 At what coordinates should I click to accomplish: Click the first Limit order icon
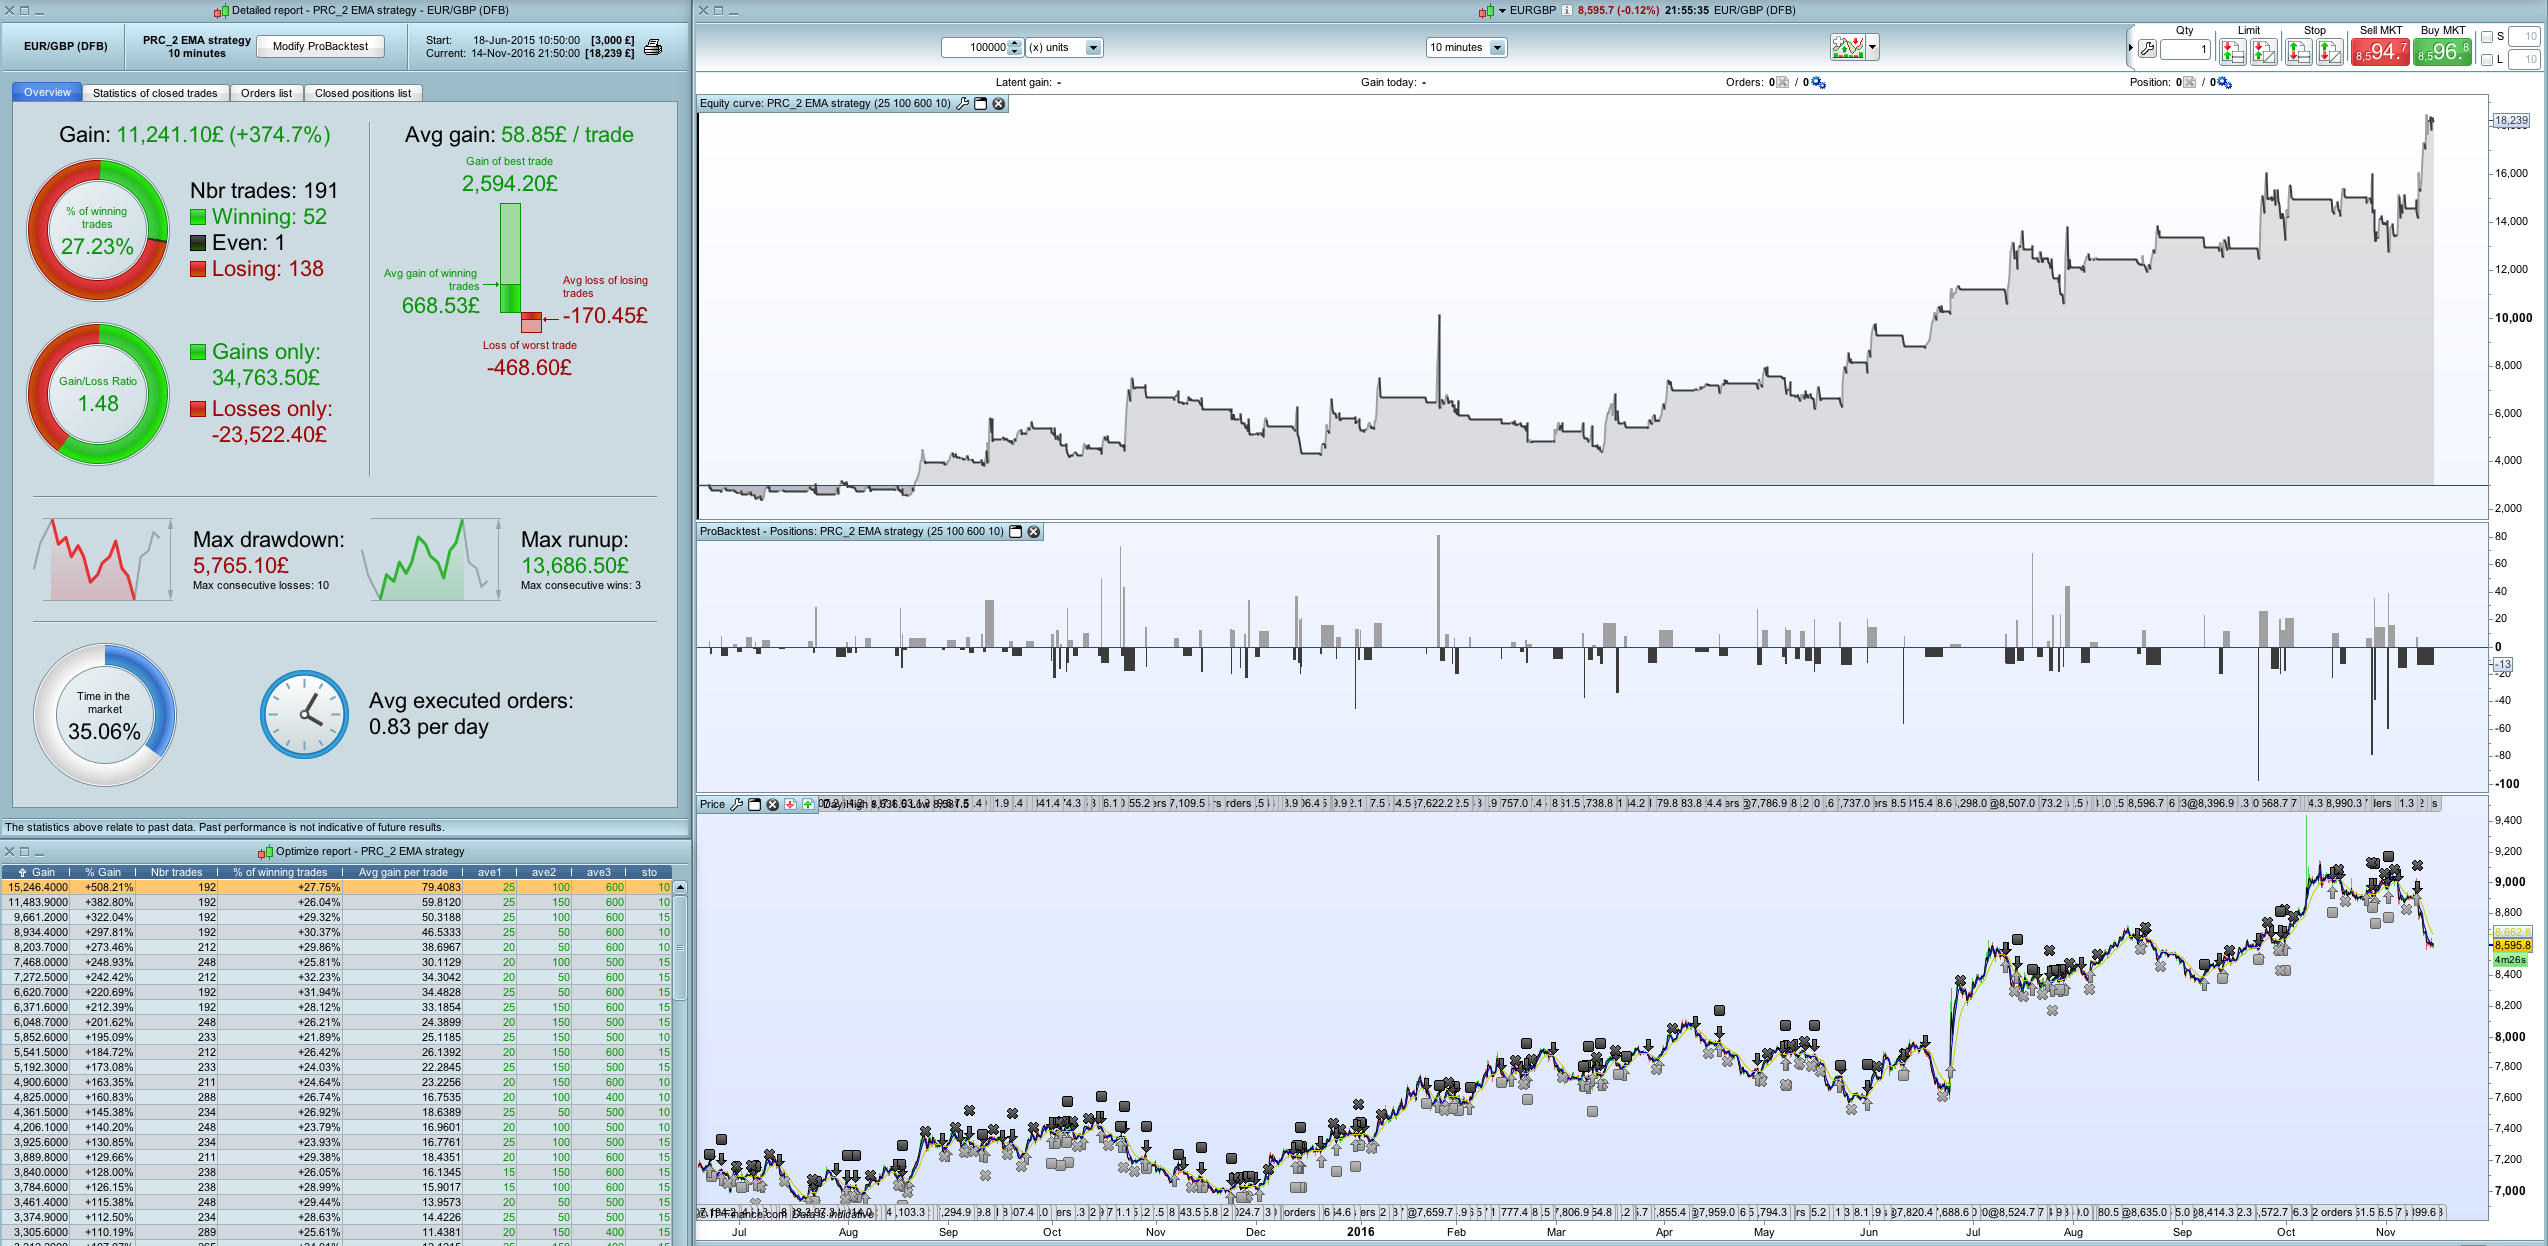(x=2232, y=51)
